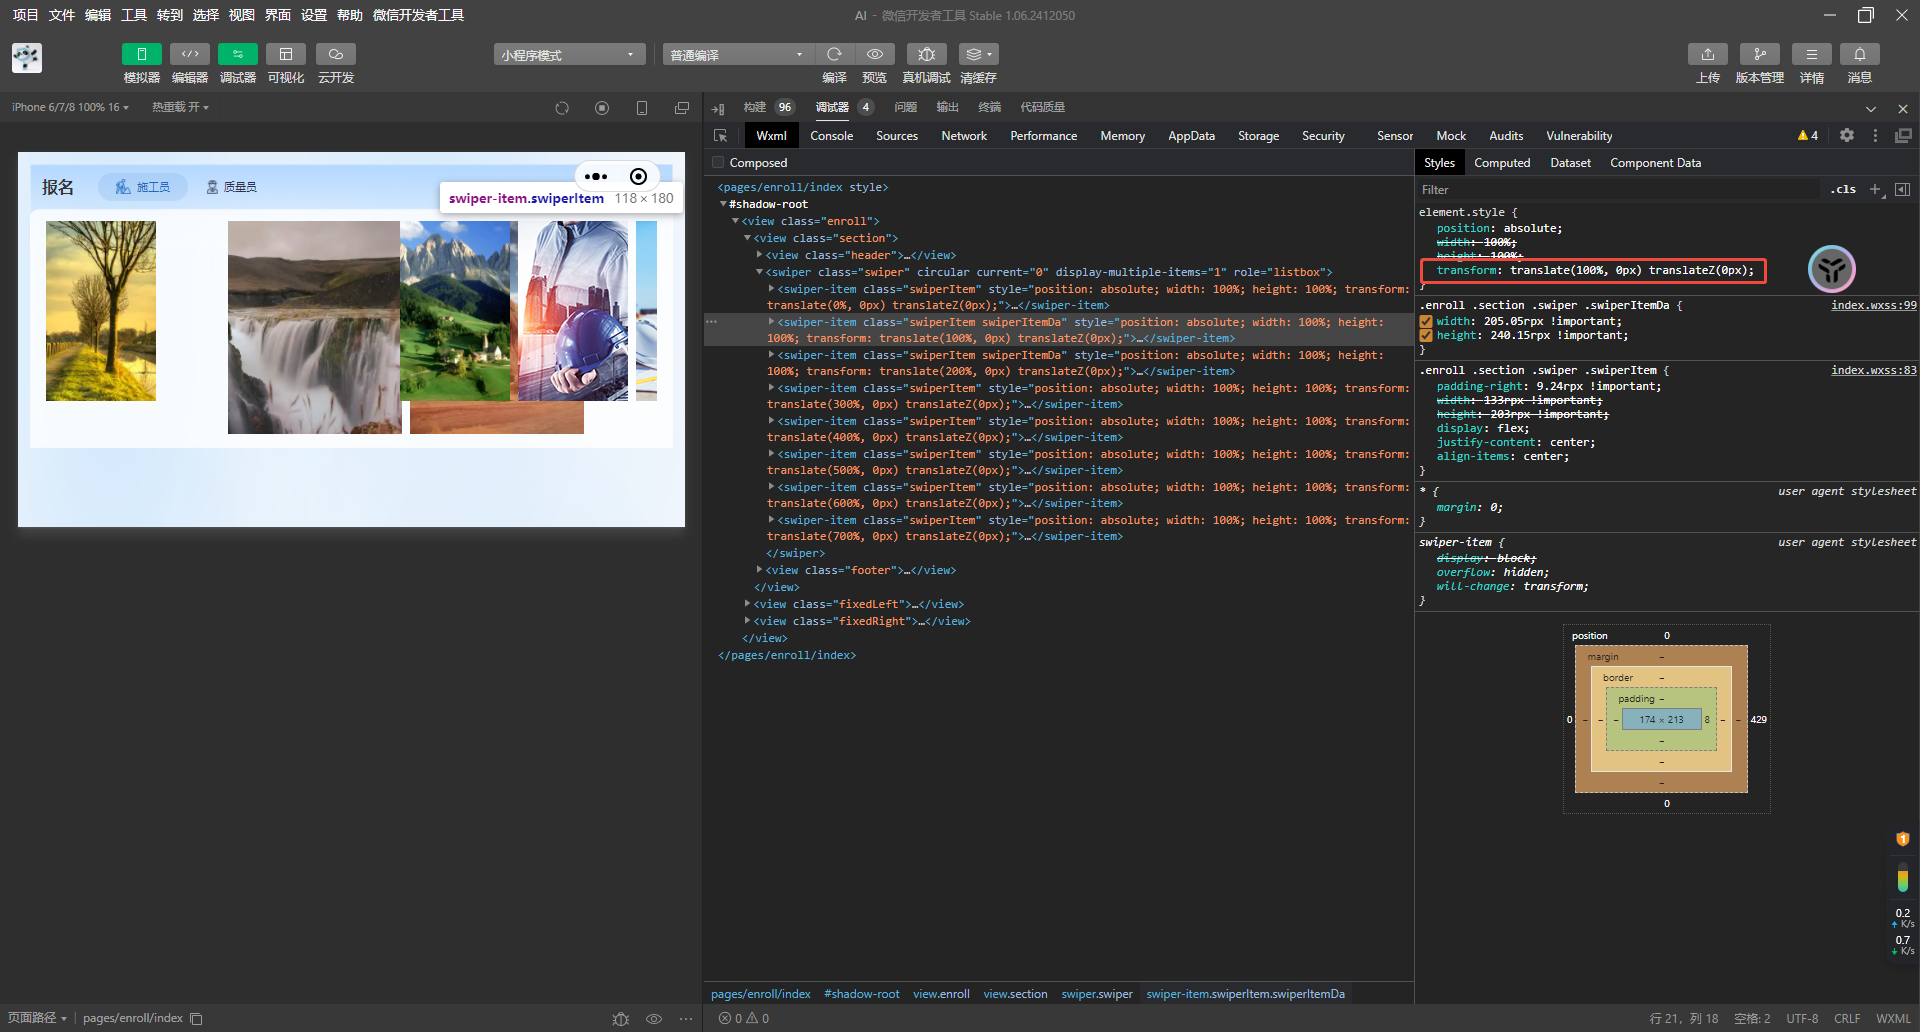Screen dimensions: 1920x1032
Task: Click the 编译 compile refresh icon
Action: click(x=834, y=54)
